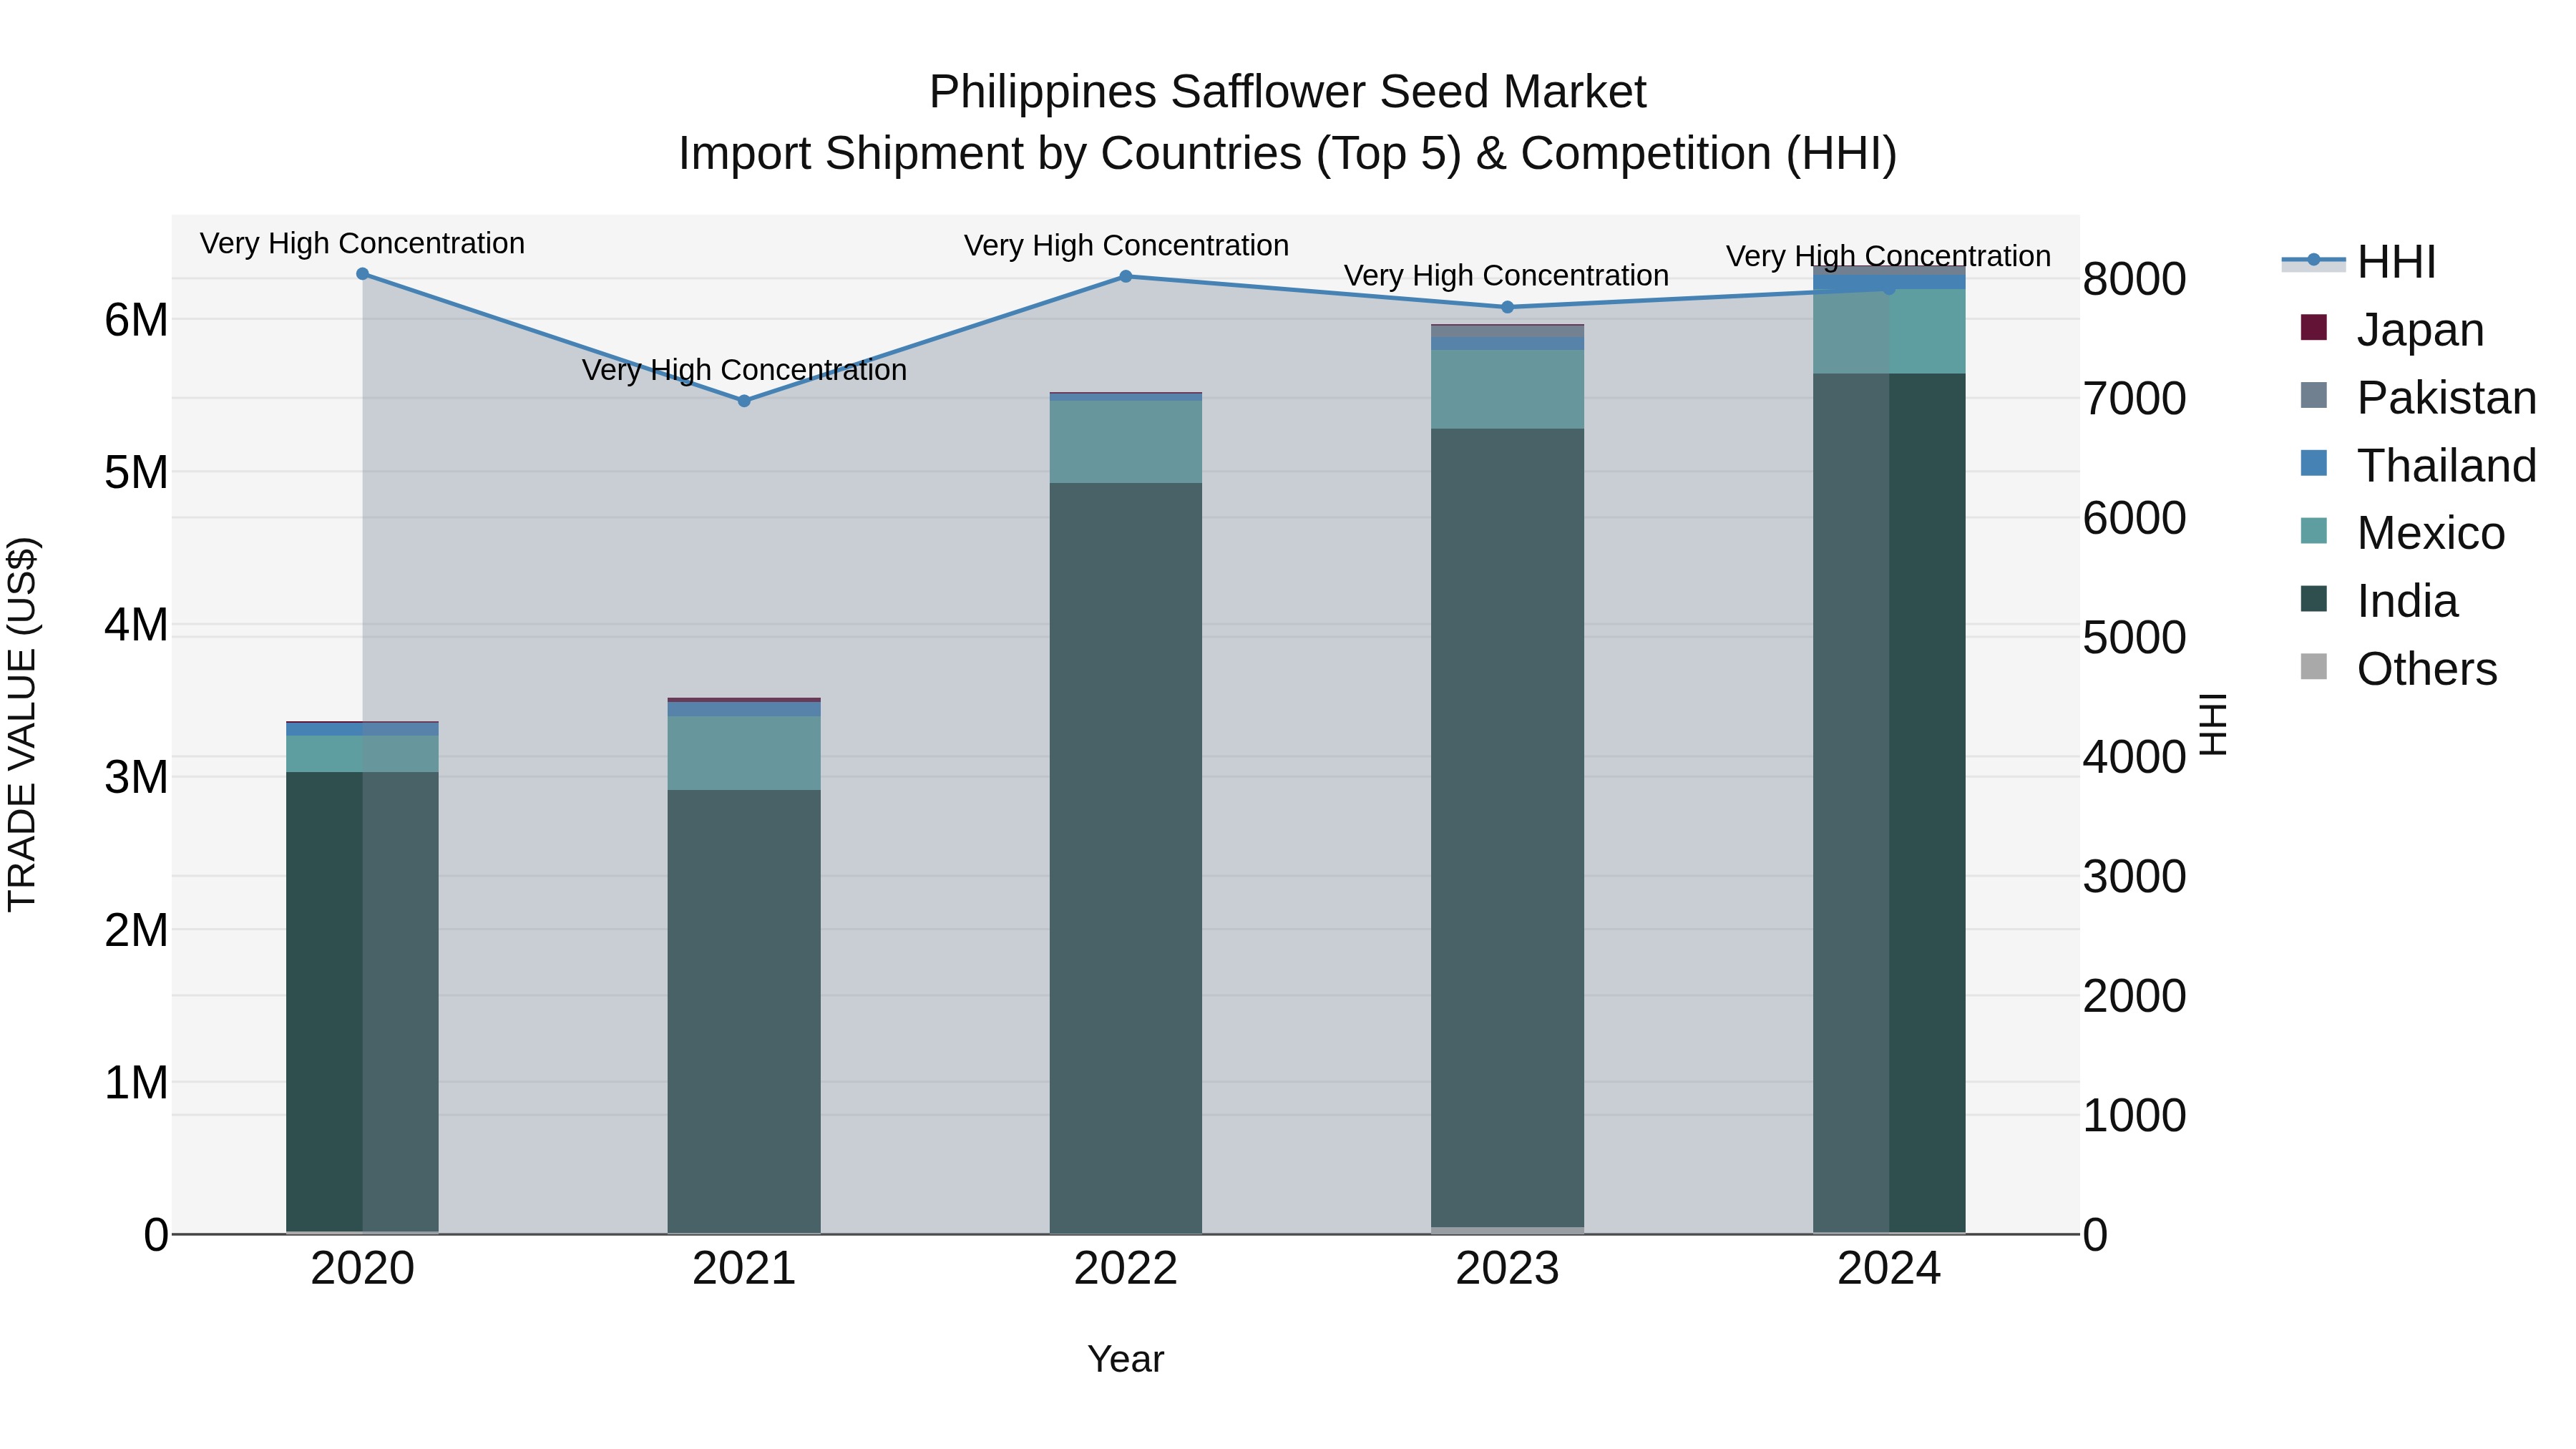Select the 2022 HHI data point
Screen dimensions: 2576x1449
pos(1126,276)
